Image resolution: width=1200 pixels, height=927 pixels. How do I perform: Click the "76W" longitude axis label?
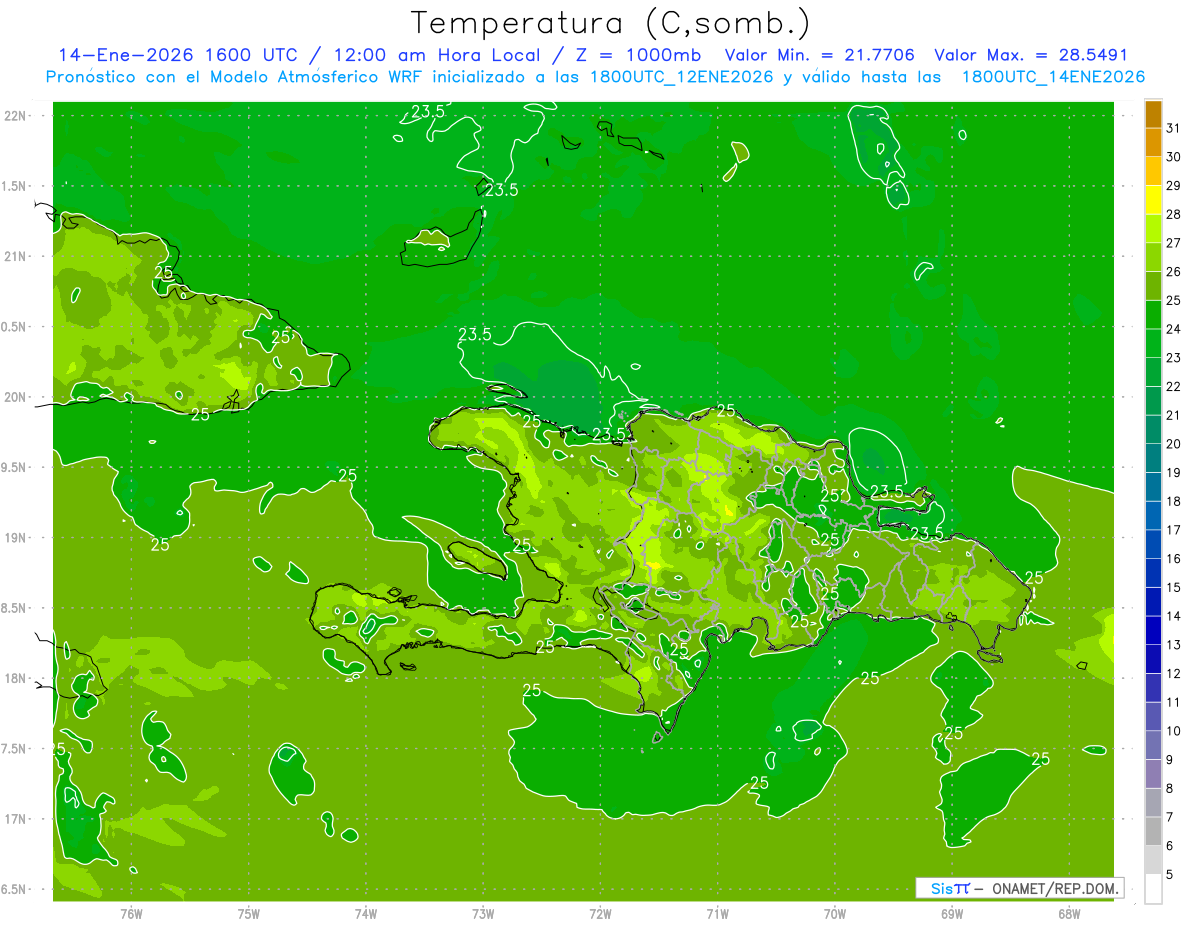131,914
